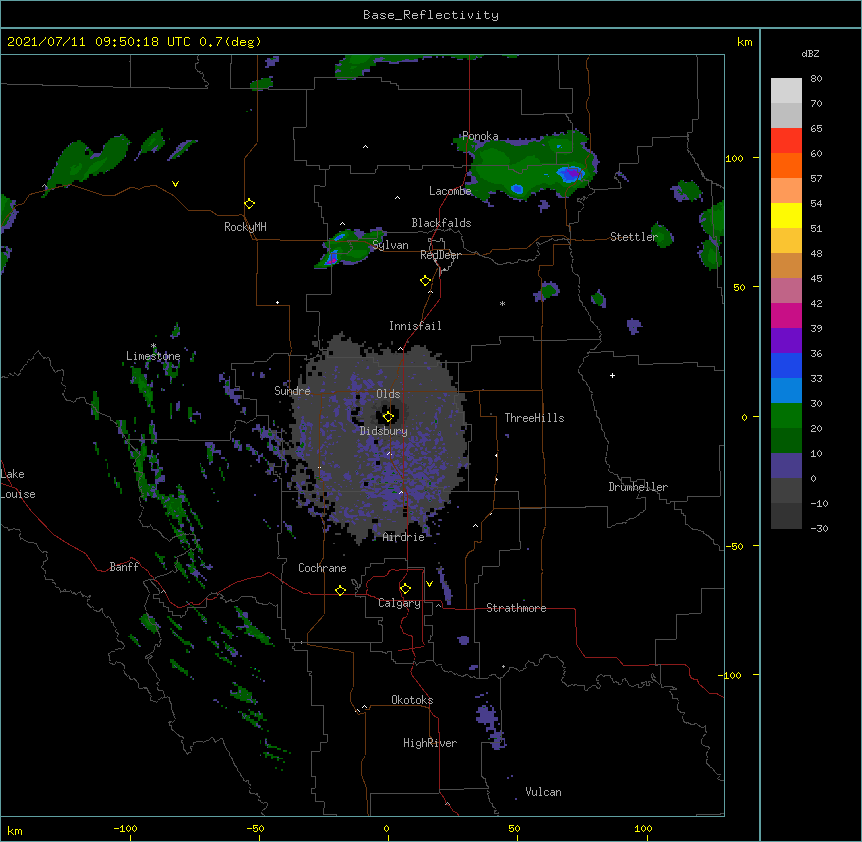Select the Sundre label
The image size is (862, 842).
pos(292,391)
